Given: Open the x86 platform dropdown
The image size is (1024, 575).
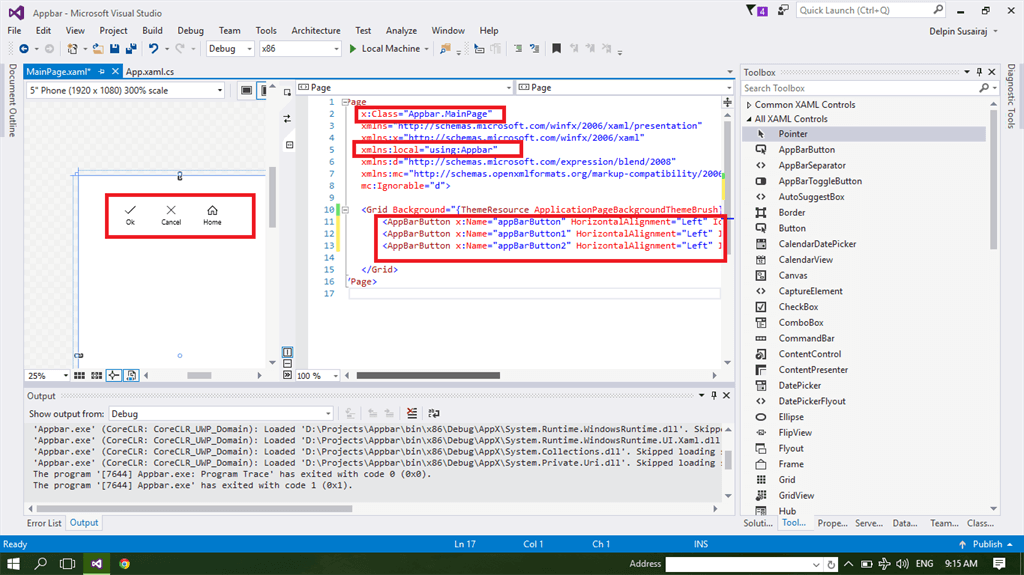Looking at the screenshot, I should pyautogui.click(x=335, y=48).
